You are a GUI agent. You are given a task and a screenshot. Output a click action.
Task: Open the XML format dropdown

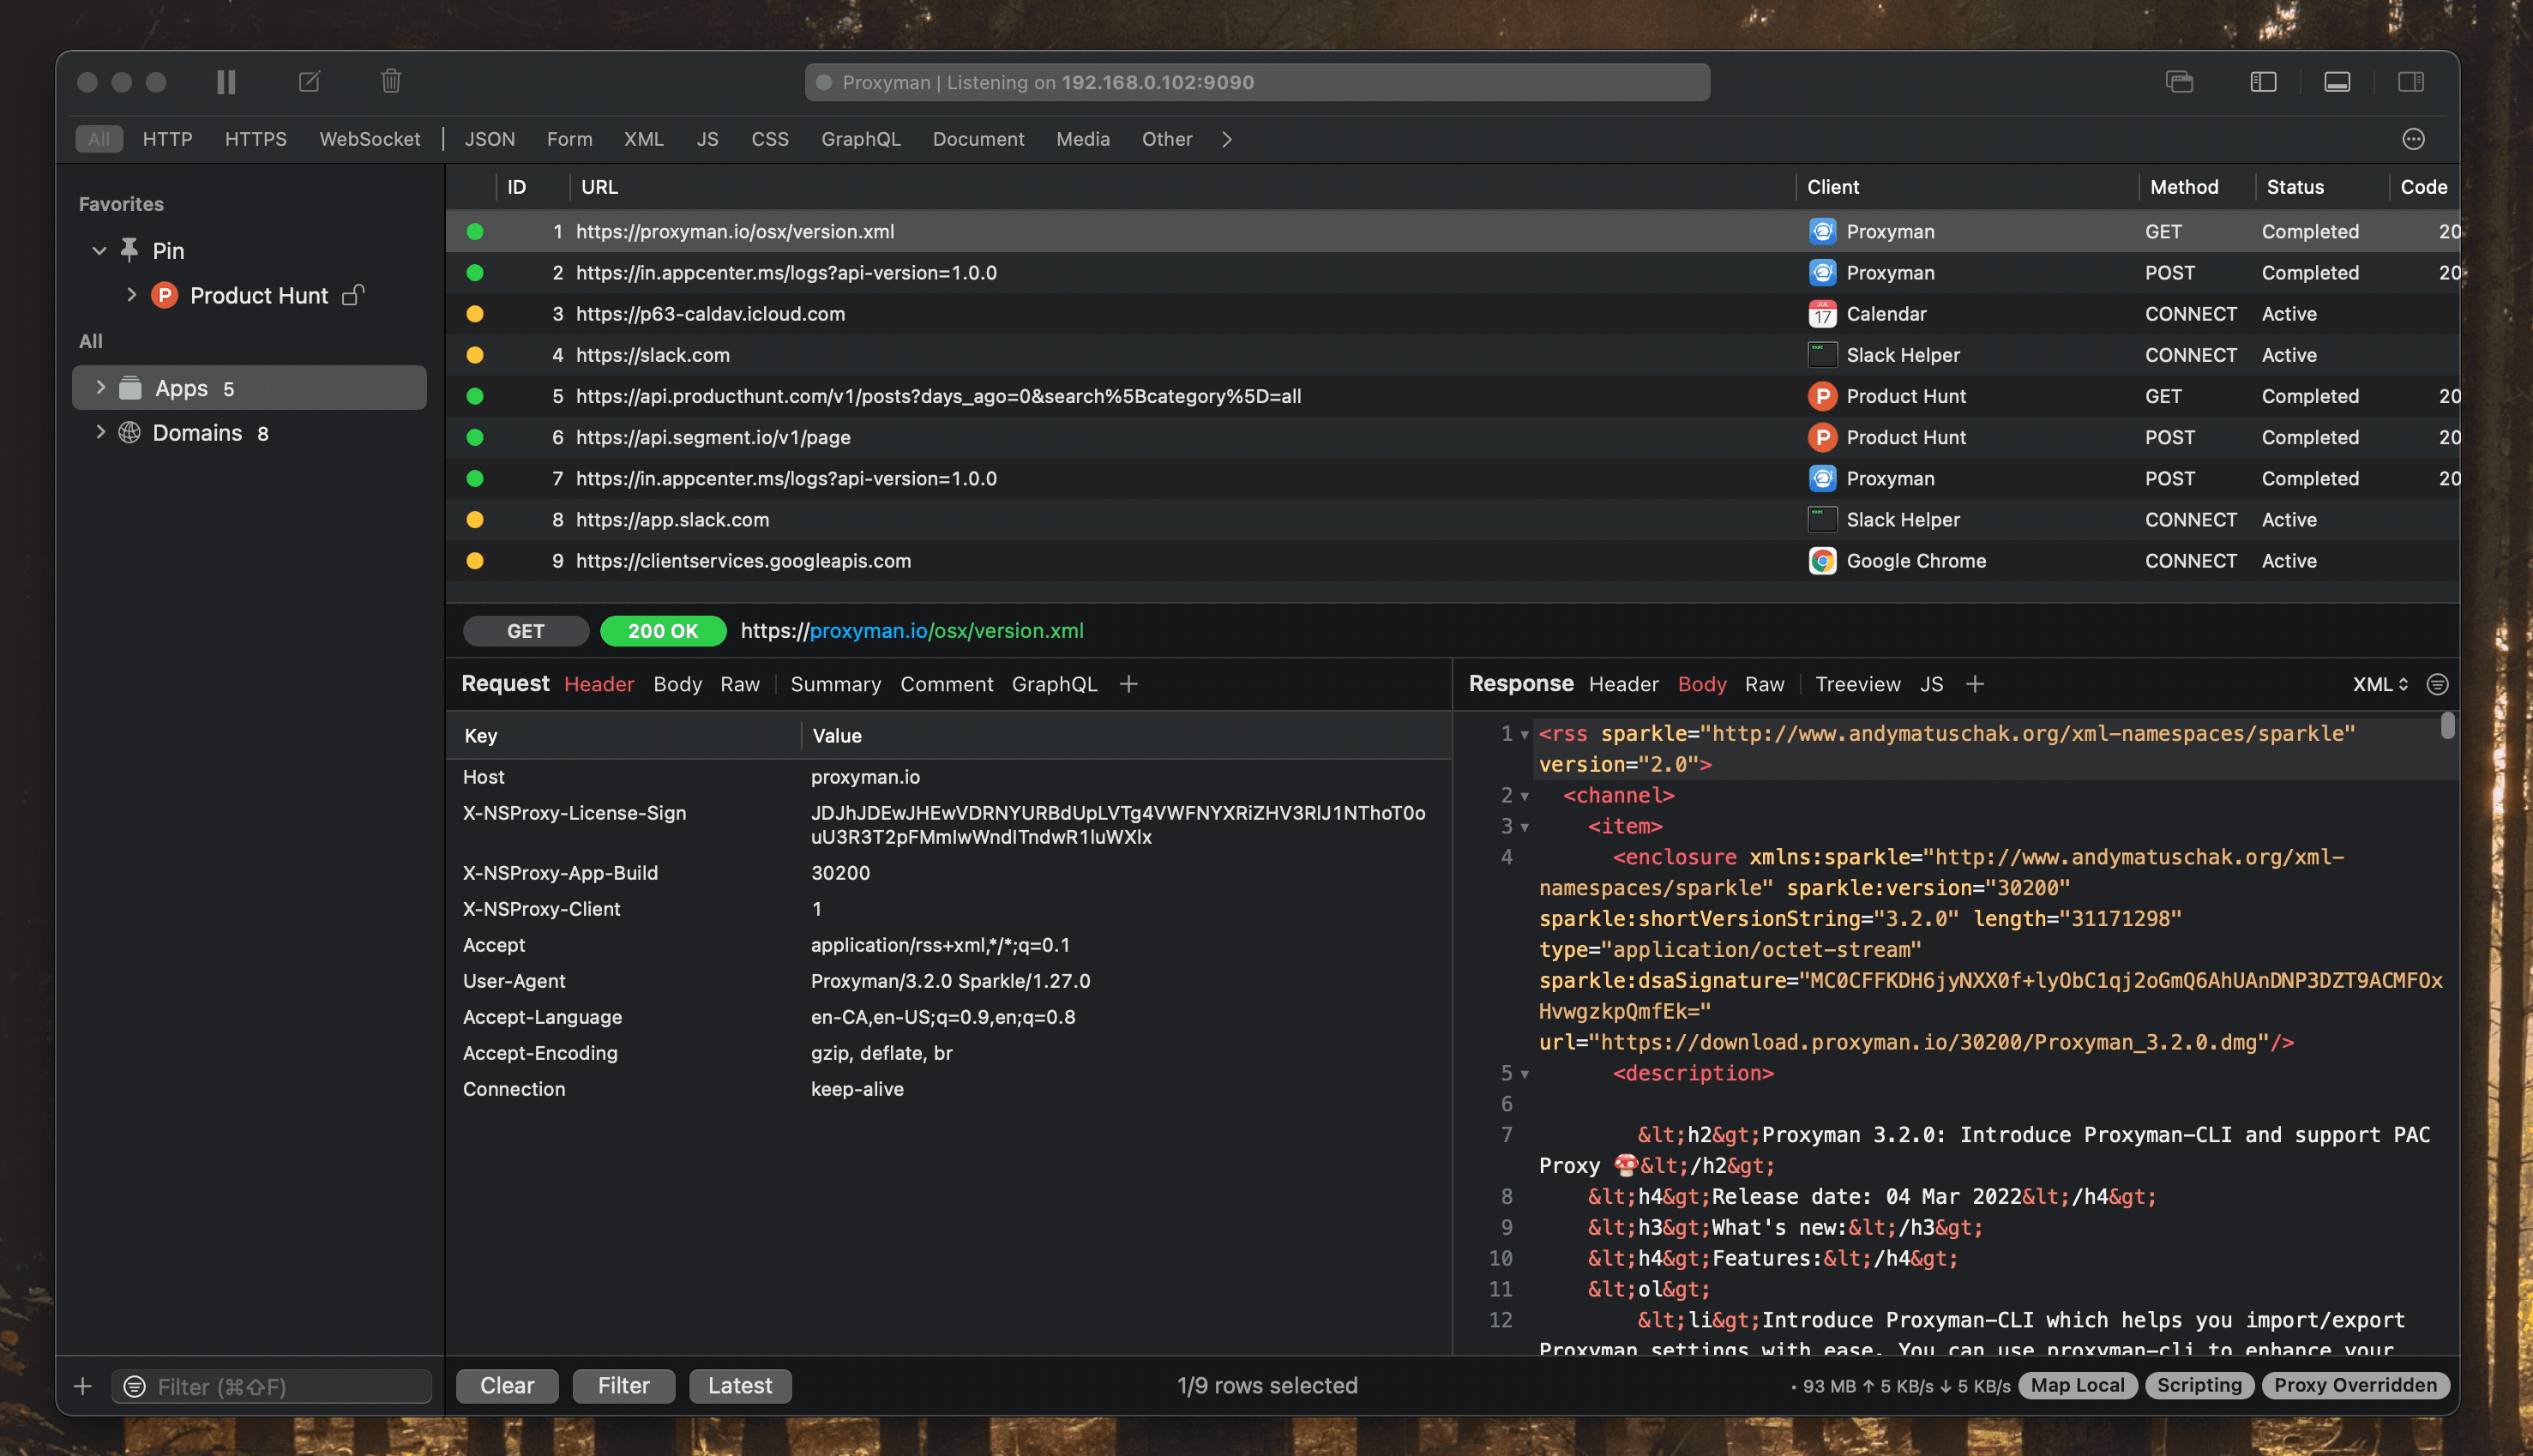point(2379,684)
